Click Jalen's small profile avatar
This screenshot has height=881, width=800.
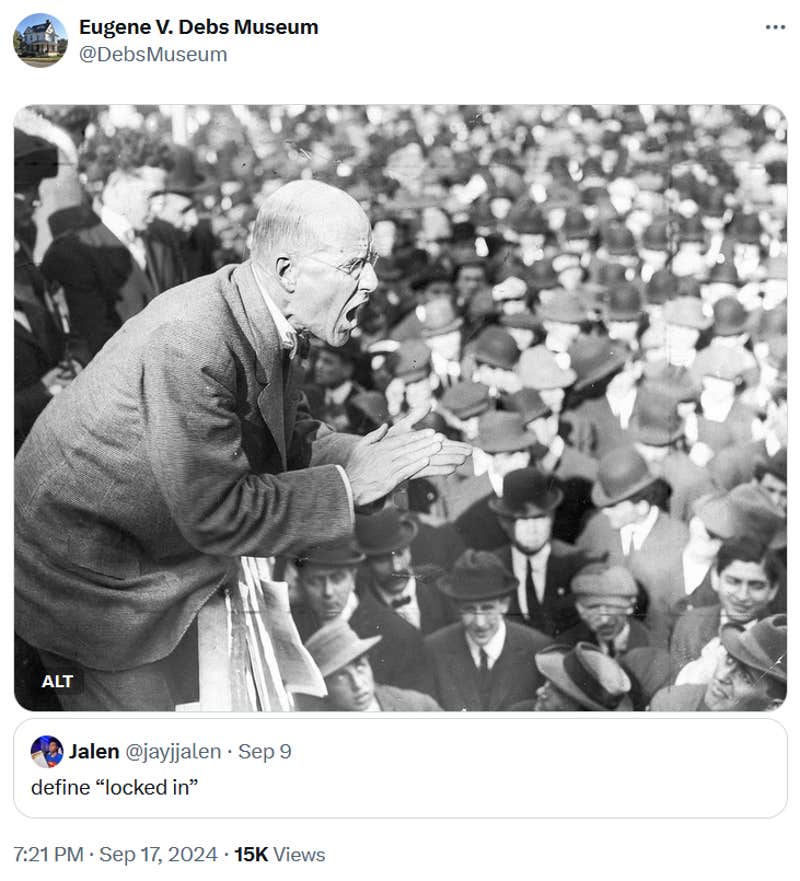coord(47,751)
